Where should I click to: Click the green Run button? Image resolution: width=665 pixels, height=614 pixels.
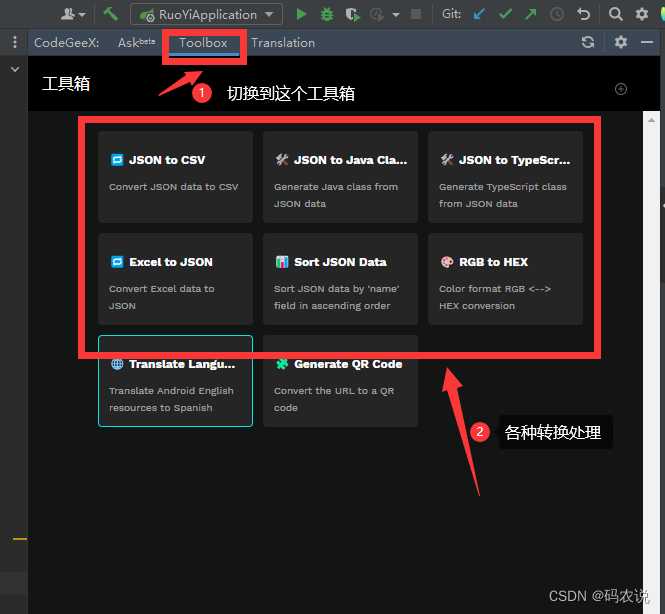tap(301, 14)
